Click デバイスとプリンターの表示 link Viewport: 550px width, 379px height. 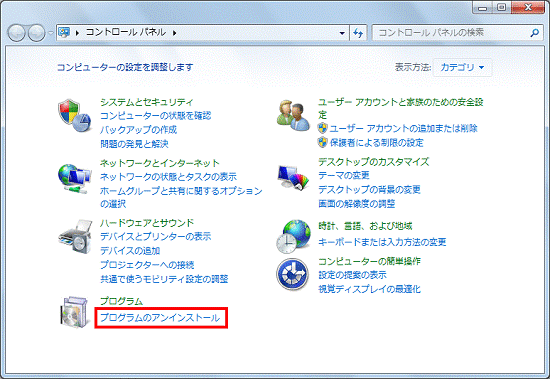tap(156, 236)
